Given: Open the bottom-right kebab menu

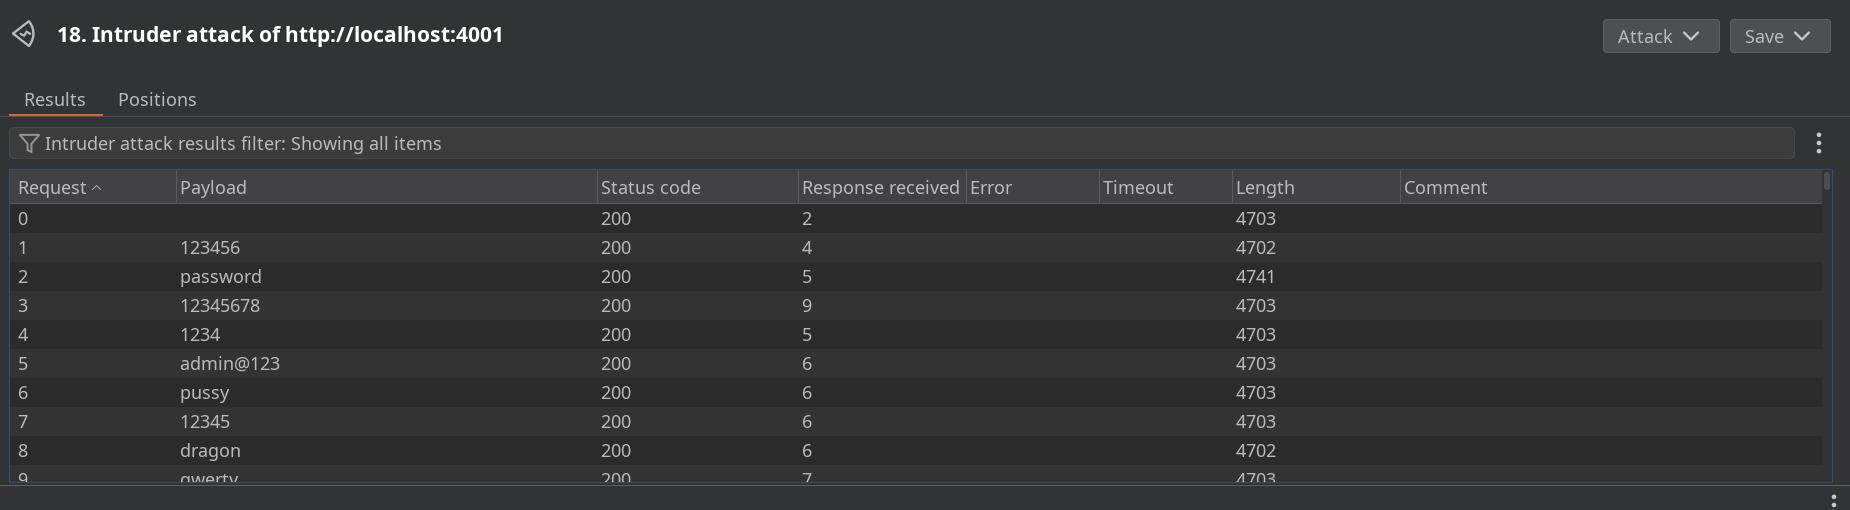Looking at the screenshot, I should [1832, 500].
